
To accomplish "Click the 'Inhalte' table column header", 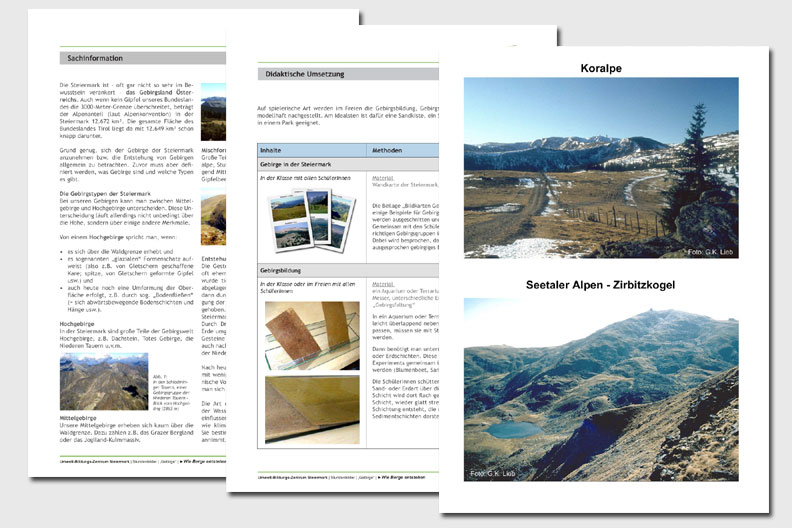I will point(312,150).
